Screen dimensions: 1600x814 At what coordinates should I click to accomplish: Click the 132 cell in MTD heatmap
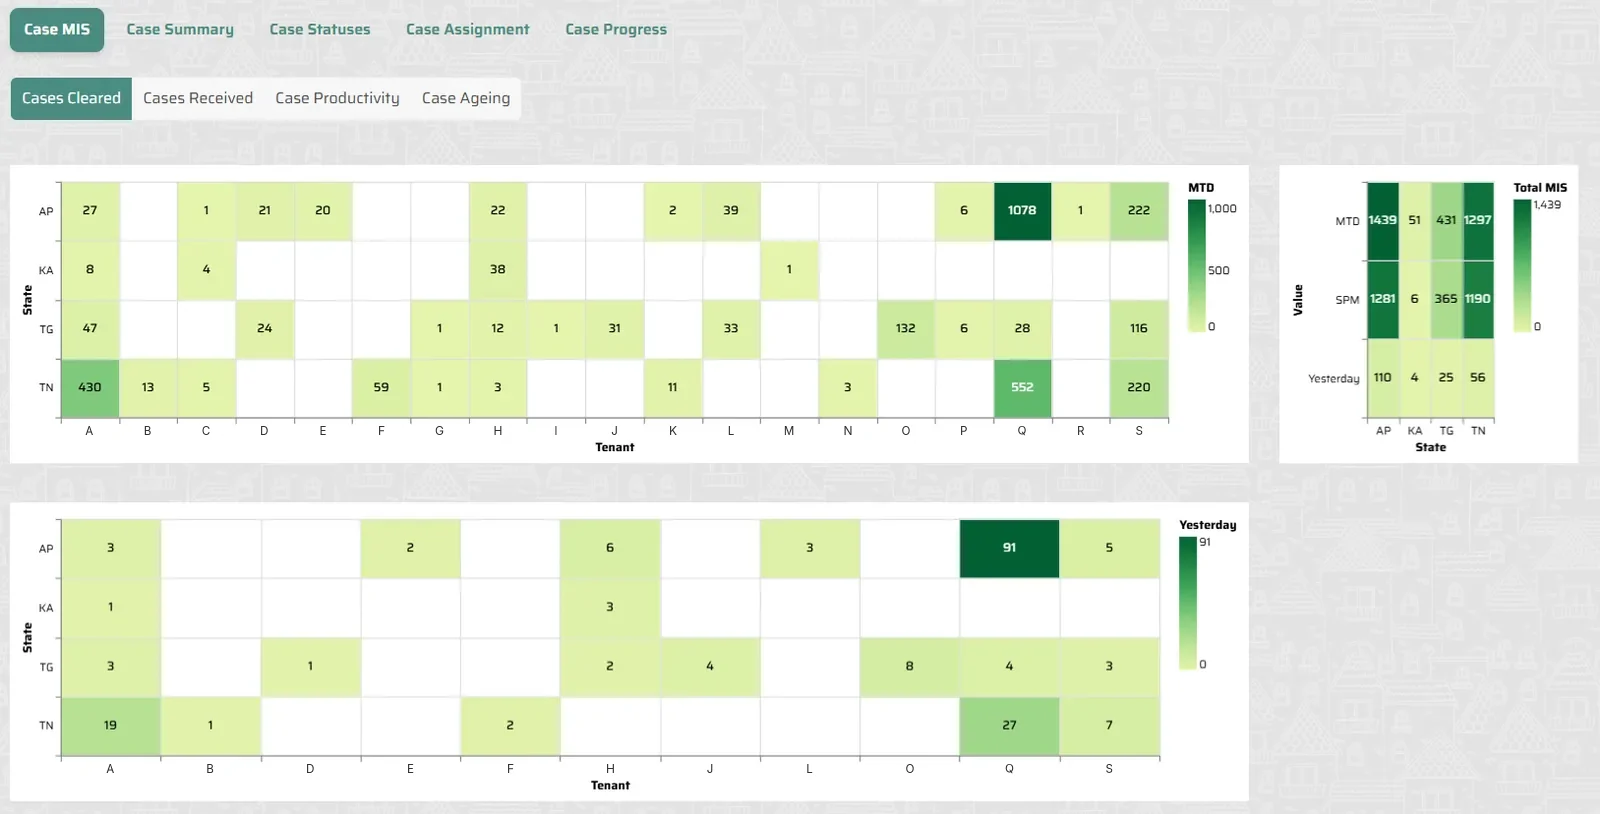tap(906, 329)
